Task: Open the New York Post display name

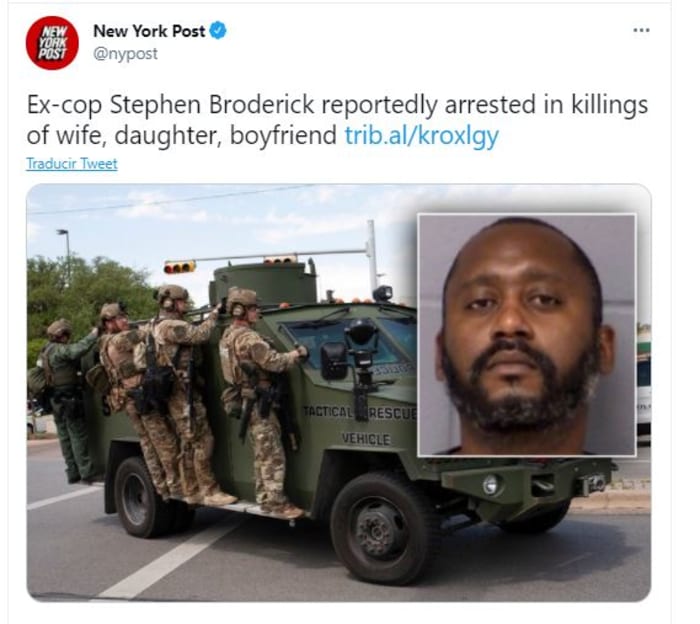Action: pos(149,31)
